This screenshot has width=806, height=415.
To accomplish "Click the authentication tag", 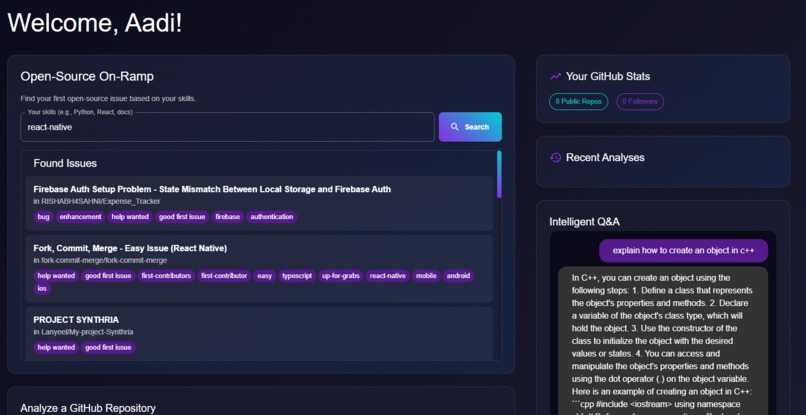I will 272,217.
